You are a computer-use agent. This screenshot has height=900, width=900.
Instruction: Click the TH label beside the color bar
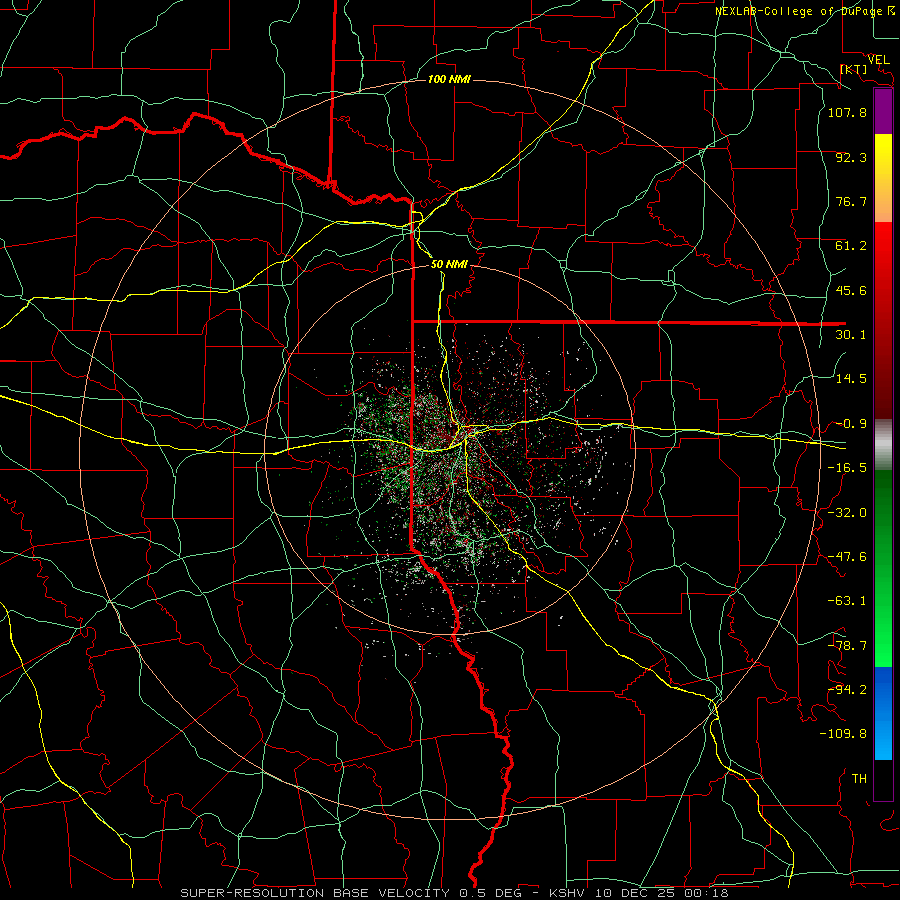click(x=859, y=779)
